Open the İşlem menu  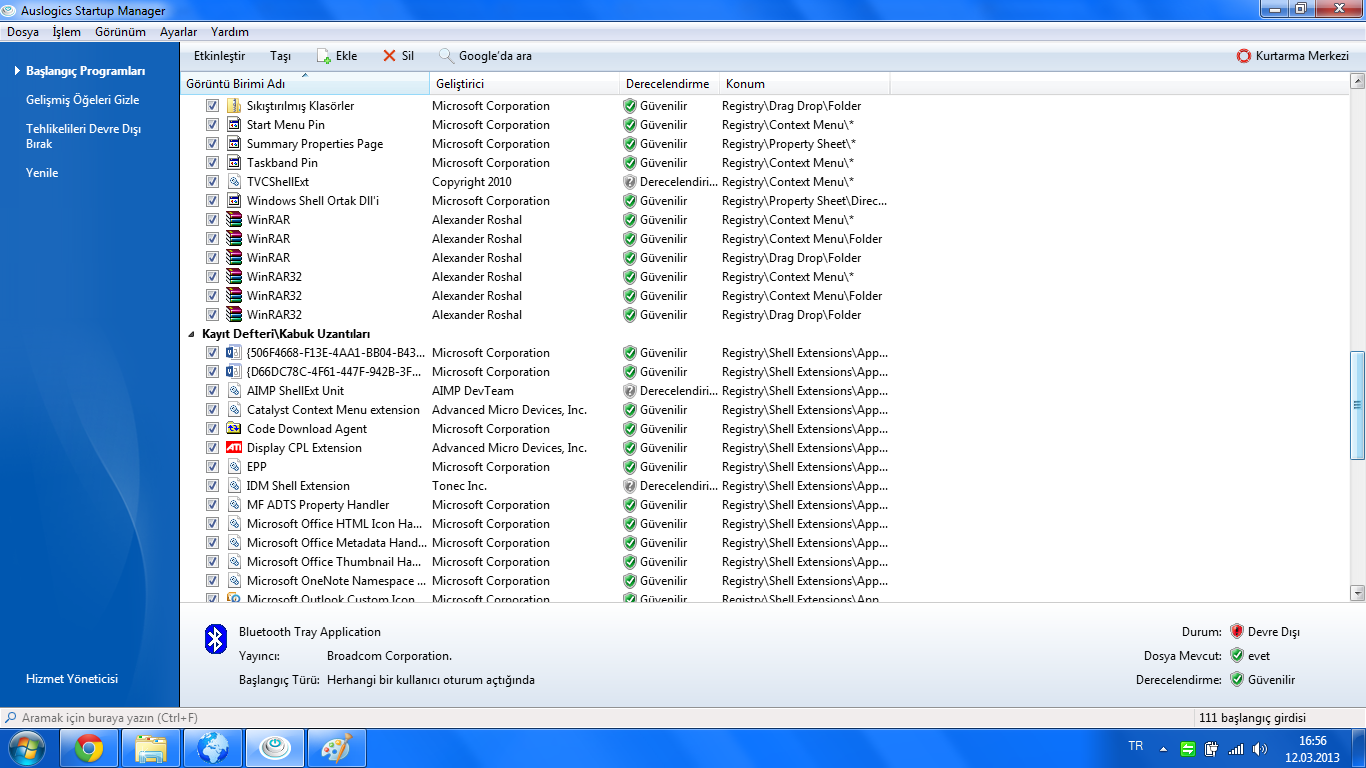66,32
